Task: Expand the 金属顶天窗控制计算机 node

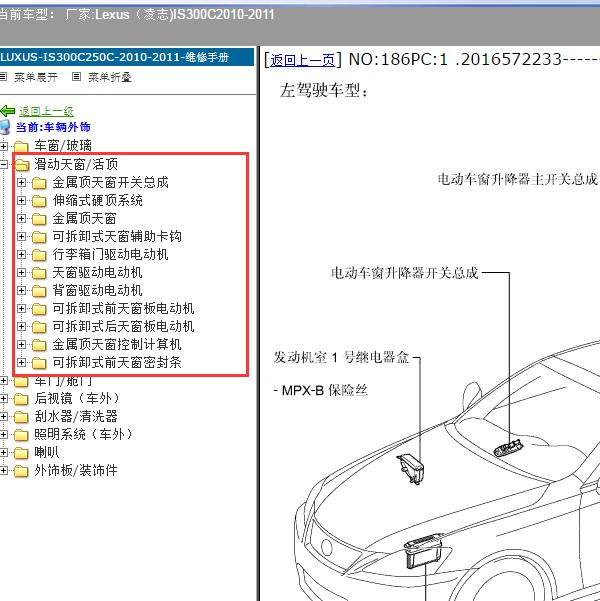Action: point(21,345)
